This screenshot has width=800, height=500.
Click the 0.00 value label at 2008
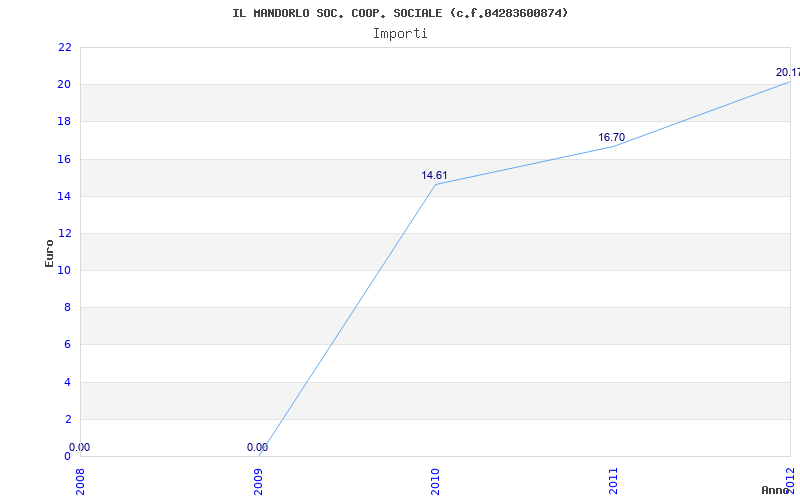[80, 447]
